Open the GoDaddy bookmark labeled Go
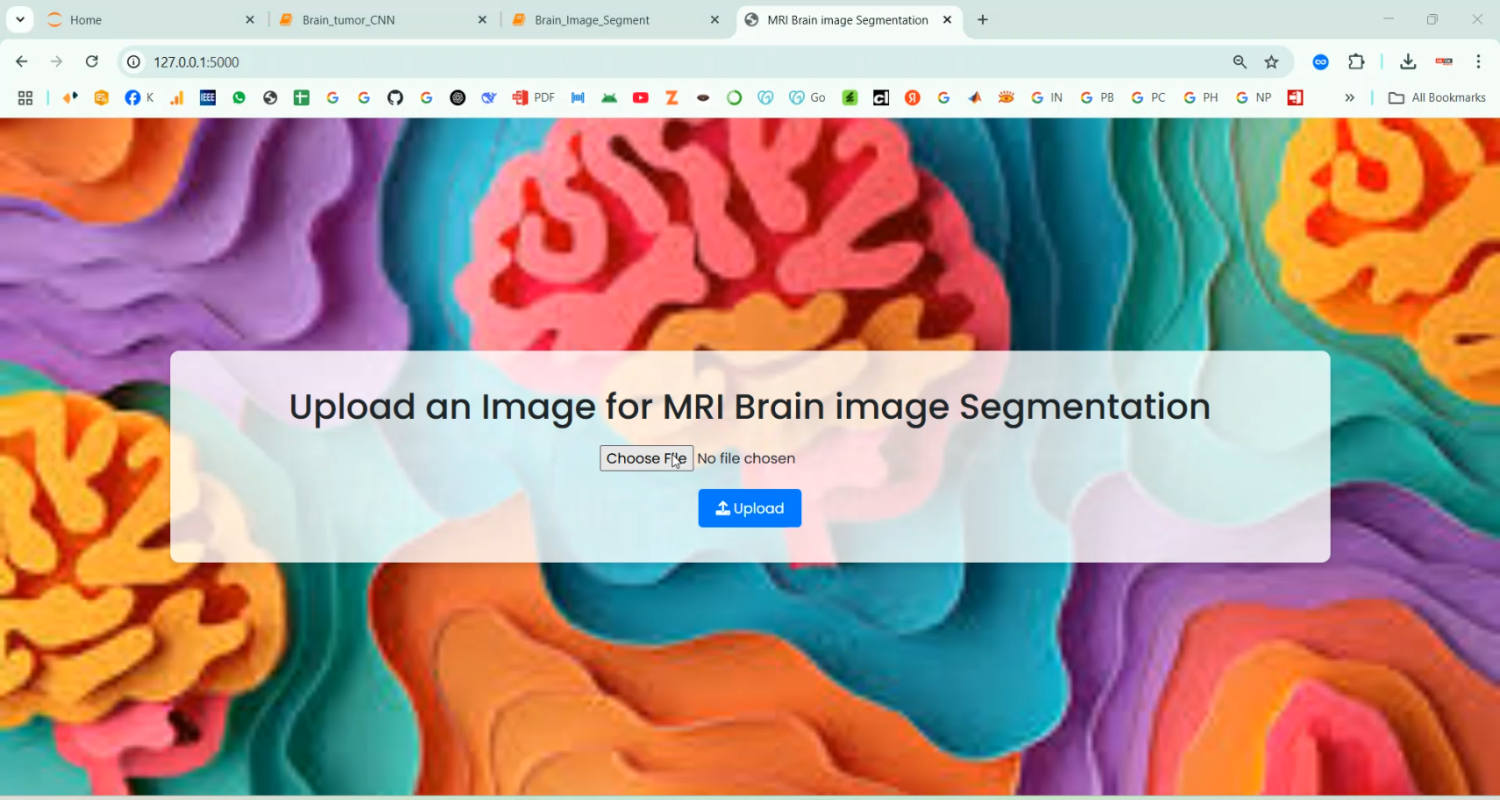Screen dimensions: 1500x800 click(x=807, y=98)
